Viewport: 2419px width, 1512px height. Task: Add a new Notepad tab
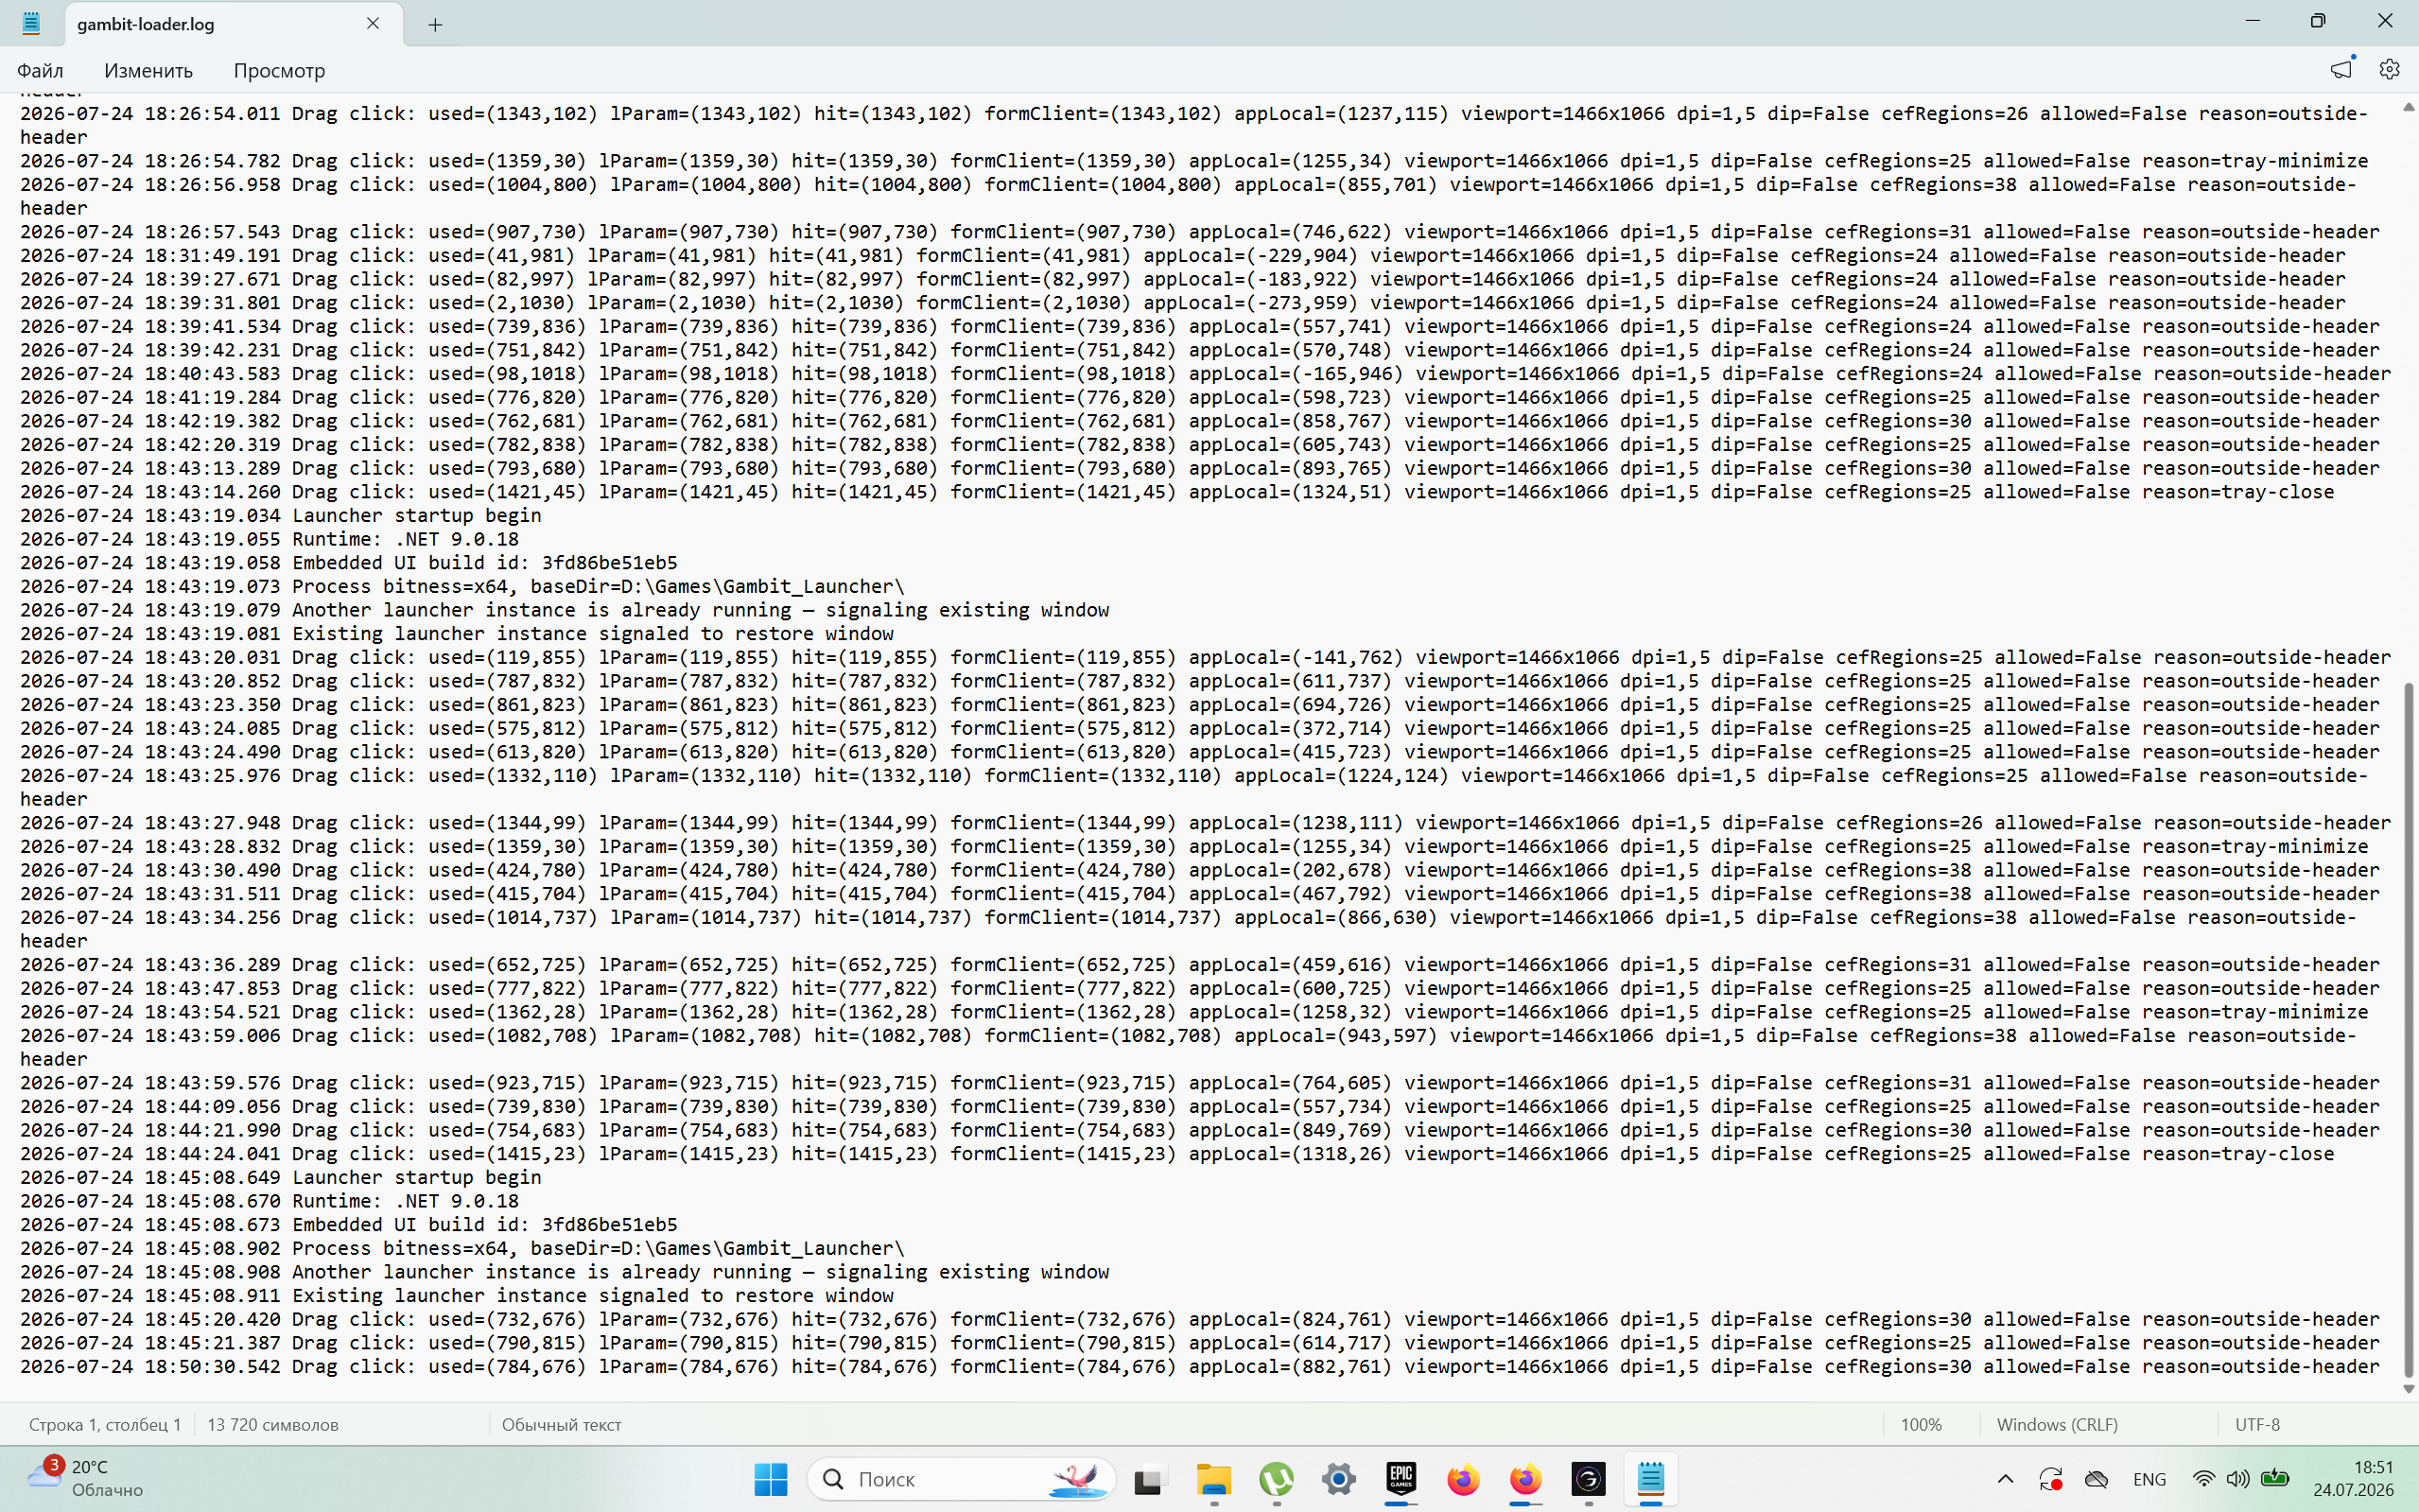[435, 24]
